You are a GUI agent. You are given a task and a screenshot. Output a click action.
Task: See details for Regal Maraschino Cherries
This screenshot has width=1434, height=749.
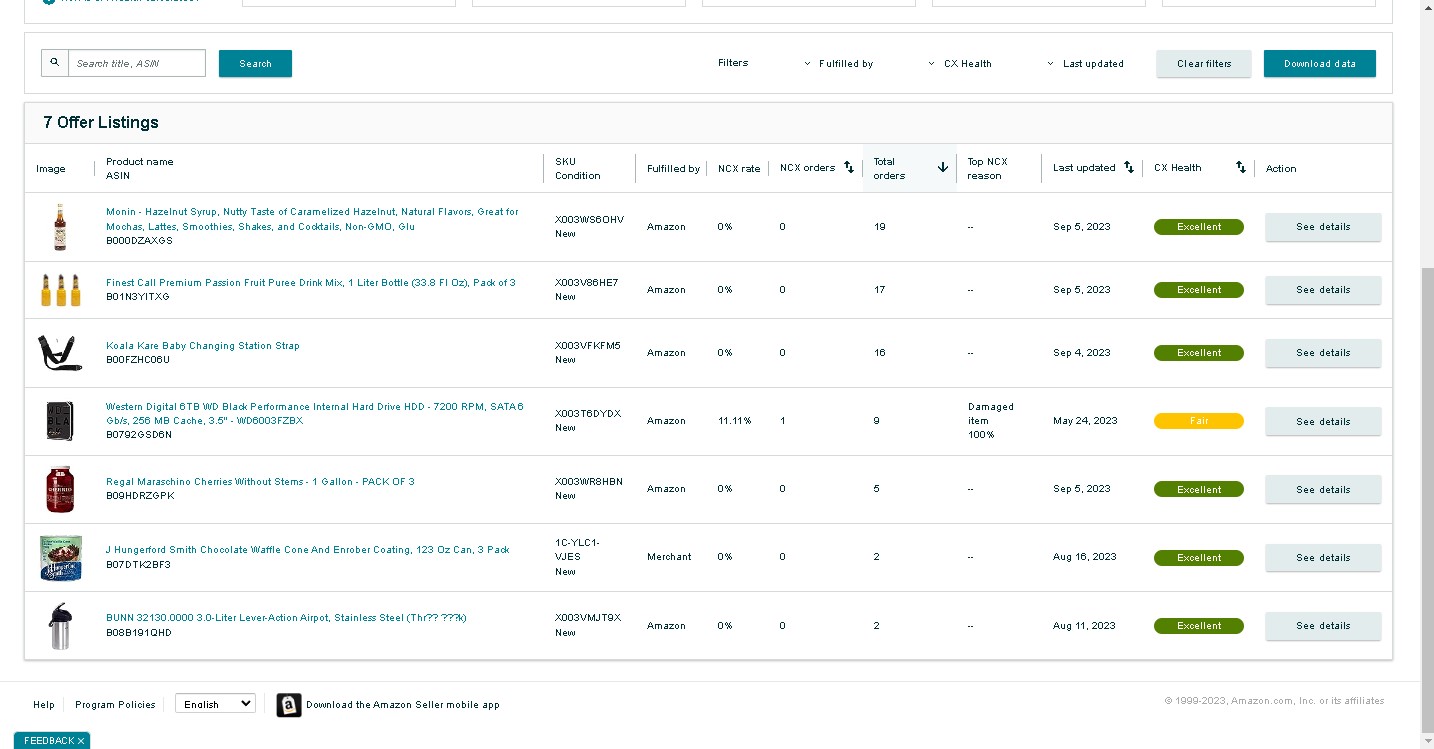[1323, 490]
